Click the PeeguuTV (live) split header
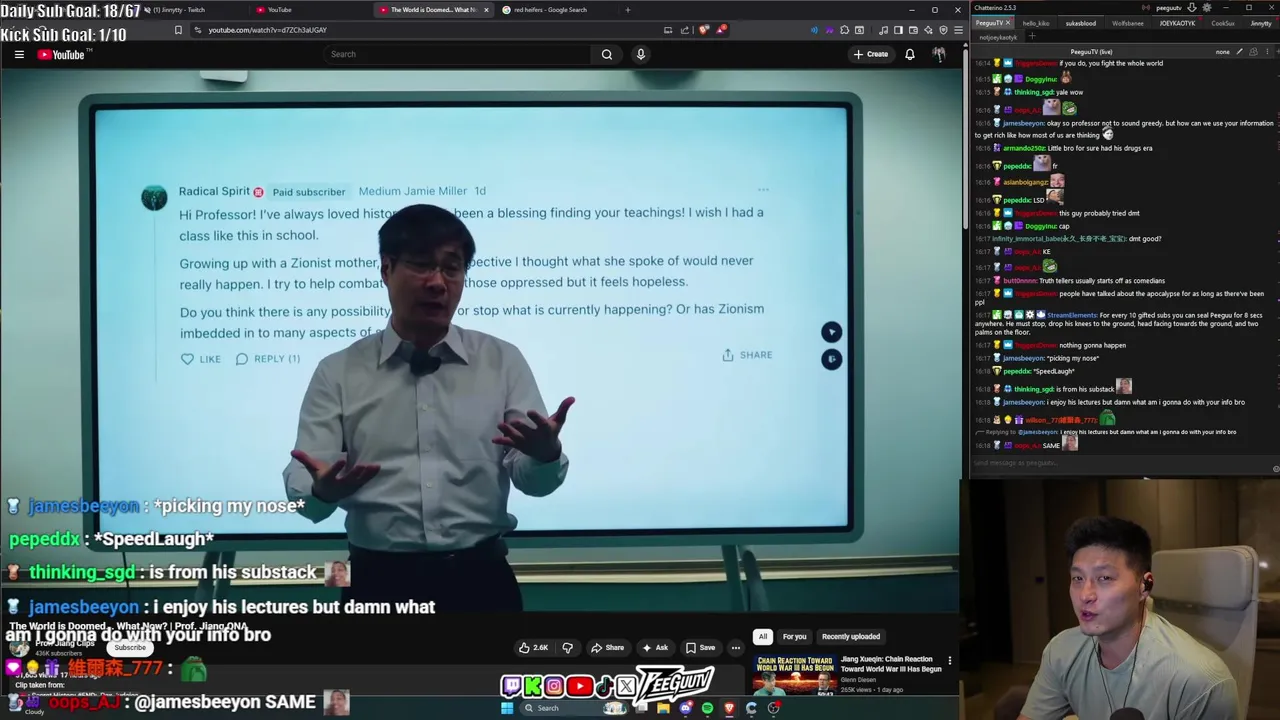1280x720 pixels. pyautogui.click(x=1091, y=52)
